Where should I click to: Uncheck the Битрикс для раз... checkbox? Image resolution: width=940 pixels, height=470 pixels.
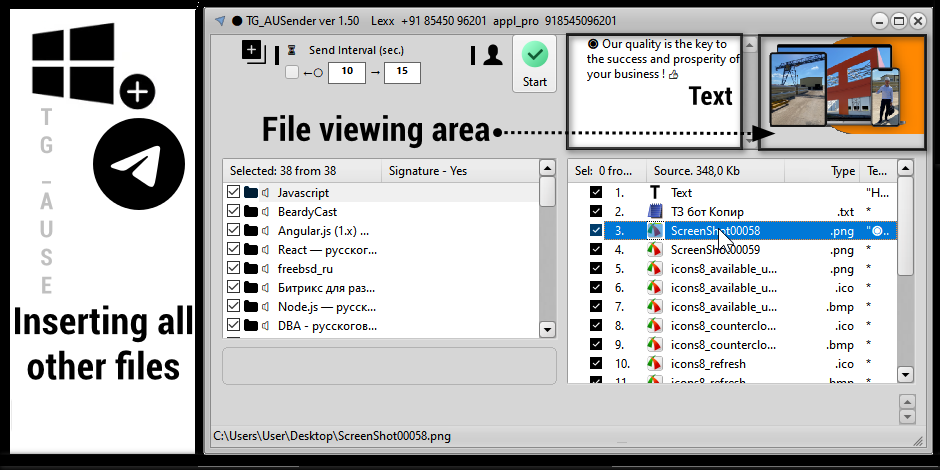coord(234,288)
